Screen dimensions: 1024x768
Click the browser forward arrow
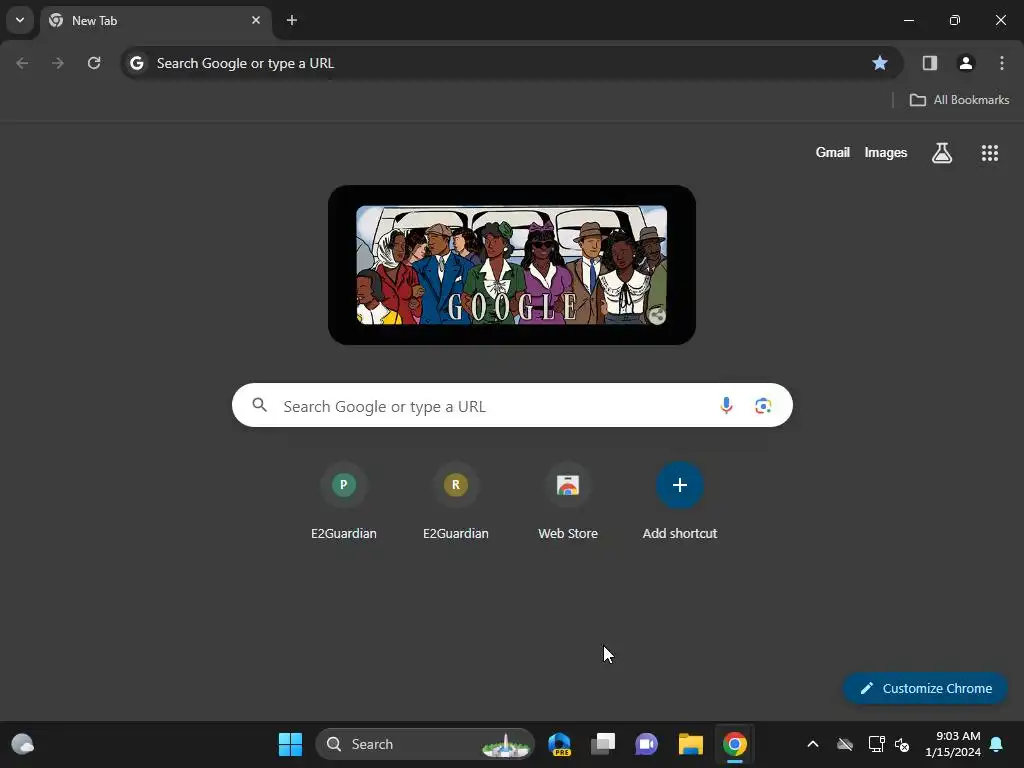58,63
